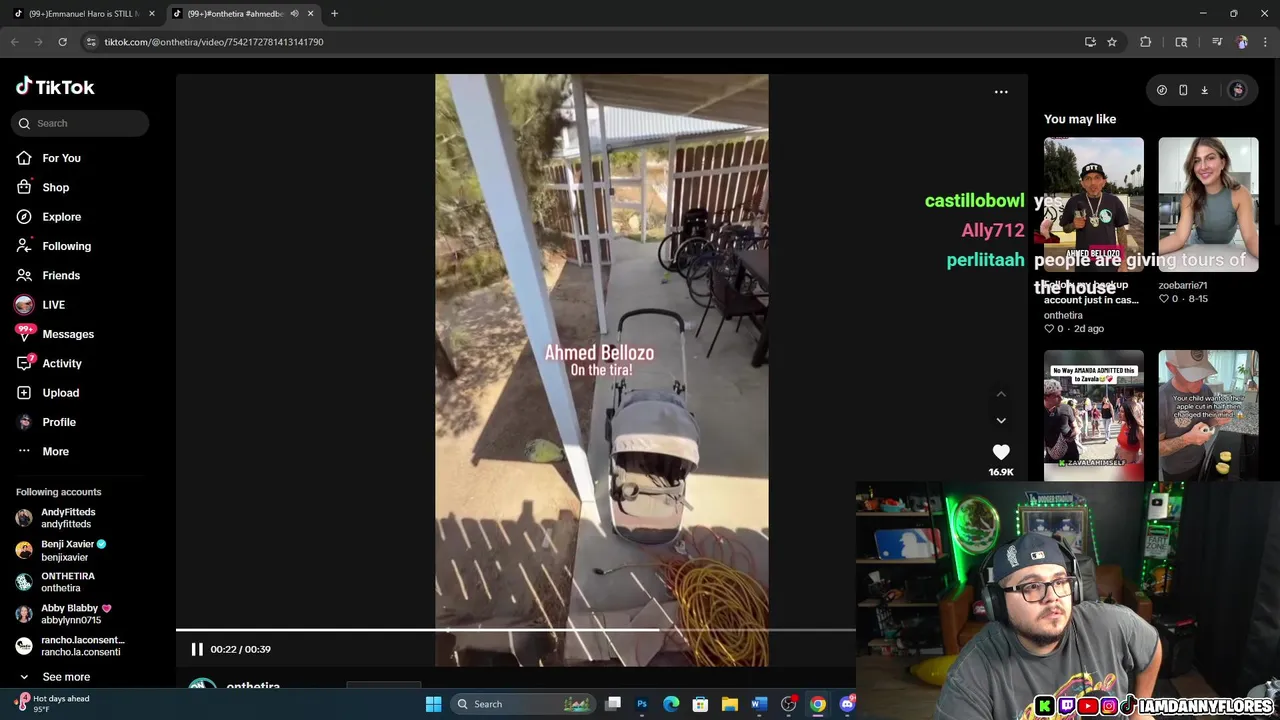Go to previous video with up chevron
1280x720 pixels.
click(x=1001, y=394)
